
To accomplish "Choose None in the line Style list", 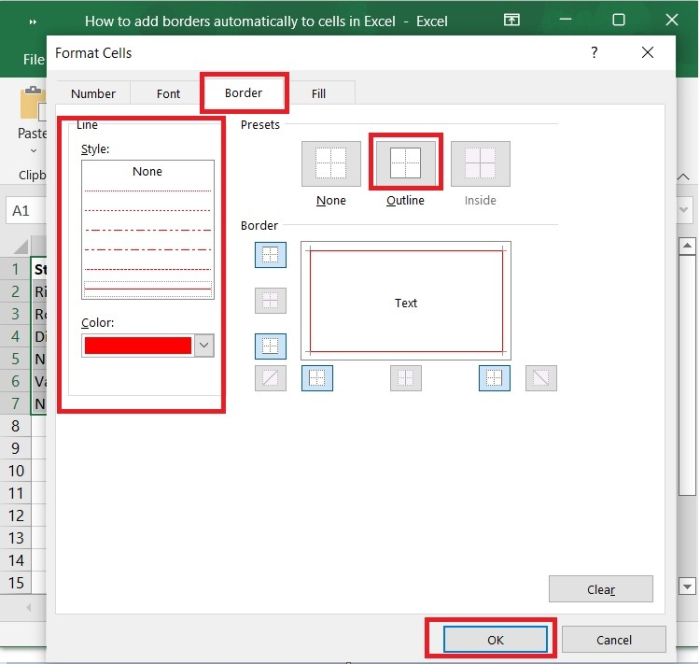I will tap(147, 172).
